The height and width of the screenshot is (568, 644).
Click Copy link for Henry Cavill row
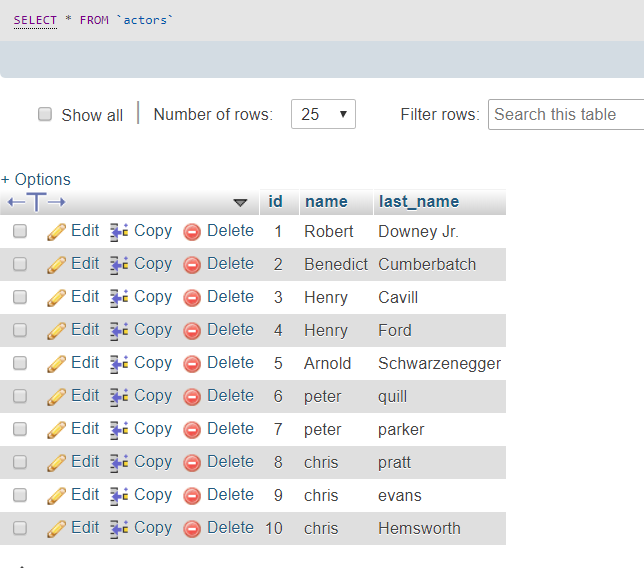(x=153, y=297)
